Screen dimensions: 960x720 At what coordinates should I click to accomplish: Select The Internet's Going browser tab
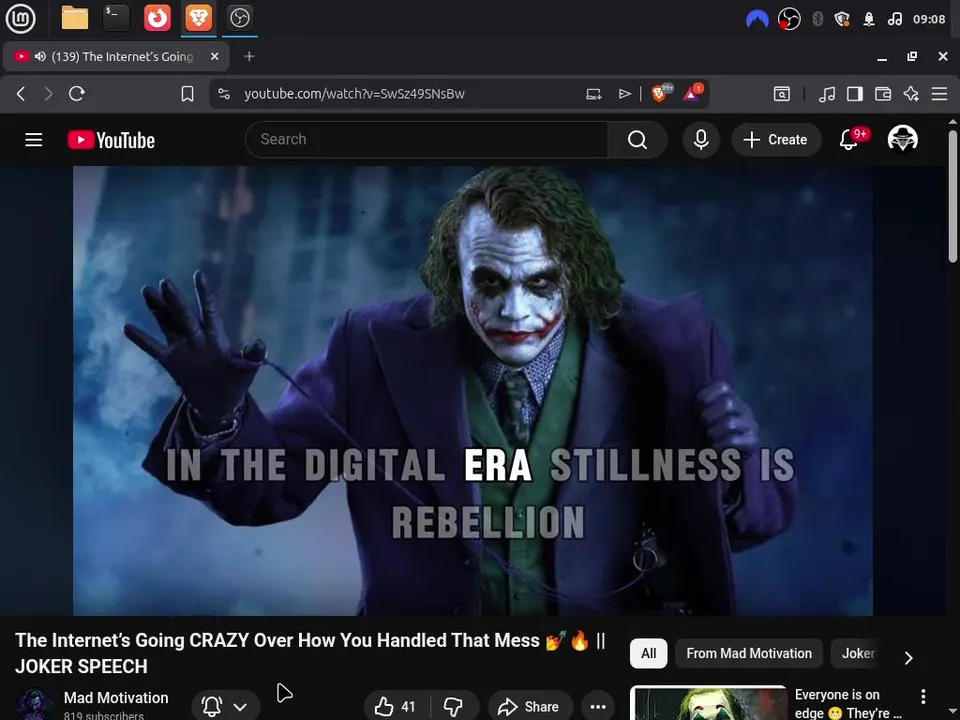pyautogui.click(x=116, y=56)
